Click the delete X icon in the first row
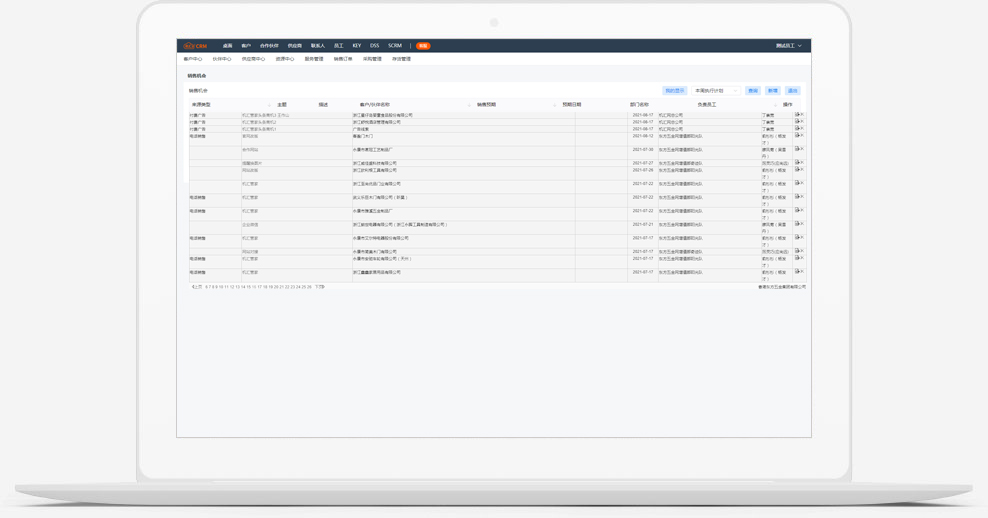Viewport: 988px width, 518px height. (802, 115)
